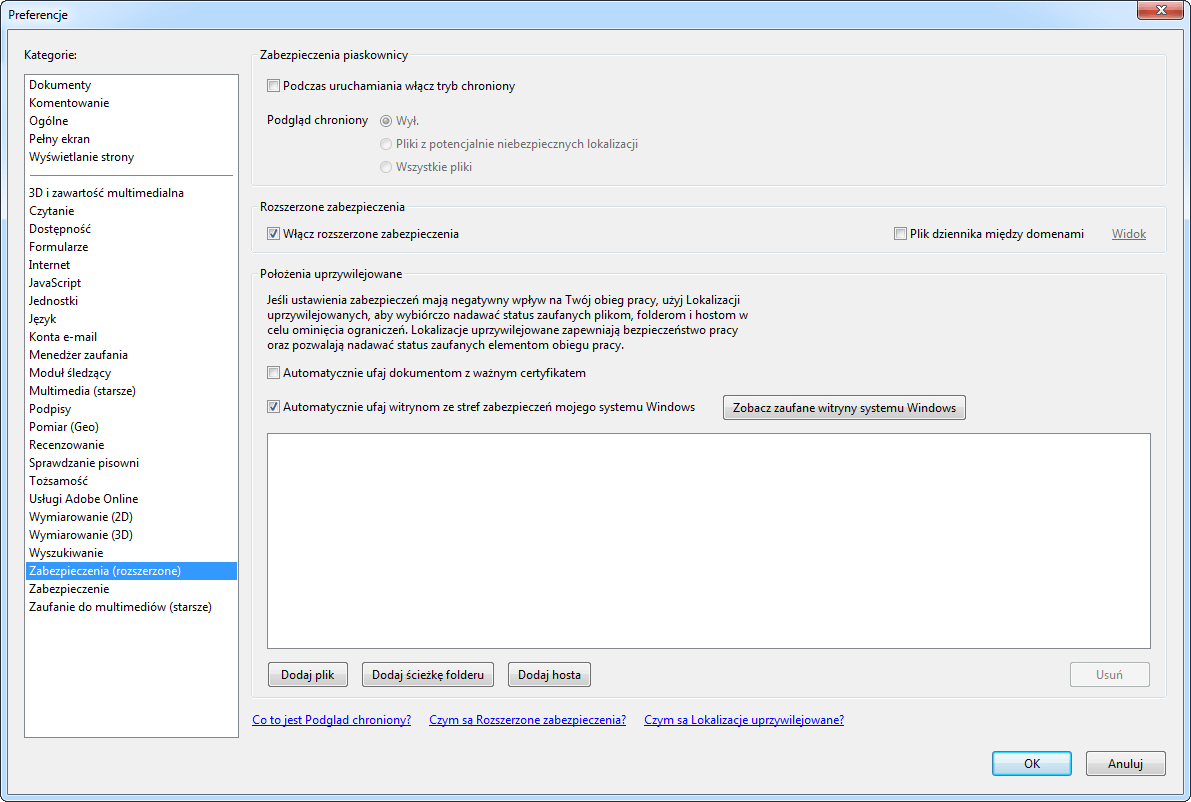Select 'Wymiarowanie (3D)' category

pyautogui.click(x=131, y=535)
